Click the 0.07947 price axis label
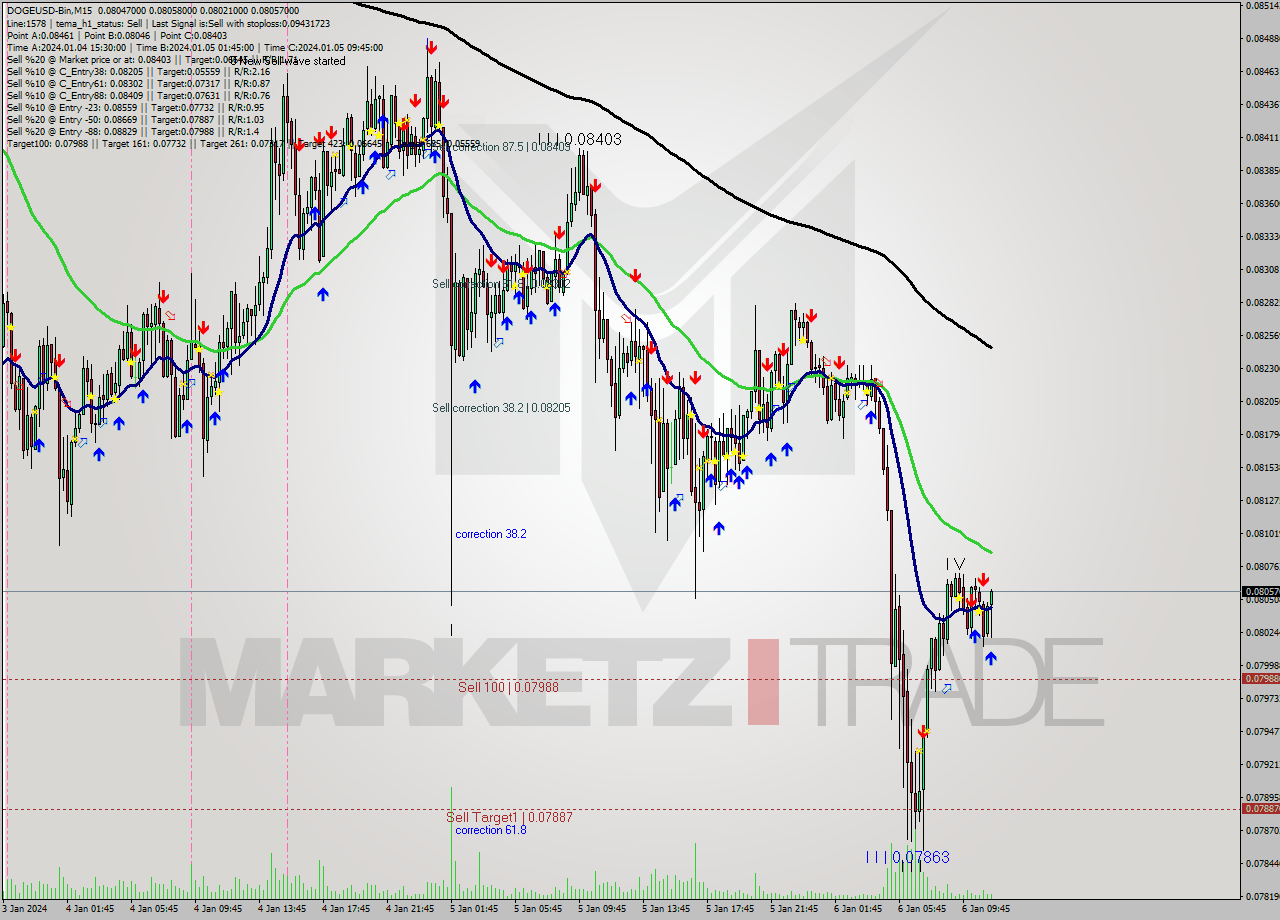Viewport: 1280px width, 920px height. pyautogui.click(x=1262, y=731)
